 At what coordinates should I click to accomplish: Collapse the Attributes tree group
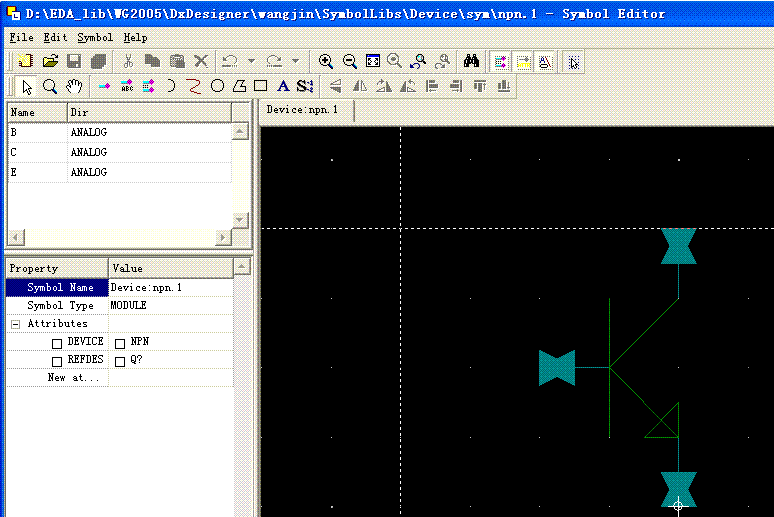tap(16, 324)
